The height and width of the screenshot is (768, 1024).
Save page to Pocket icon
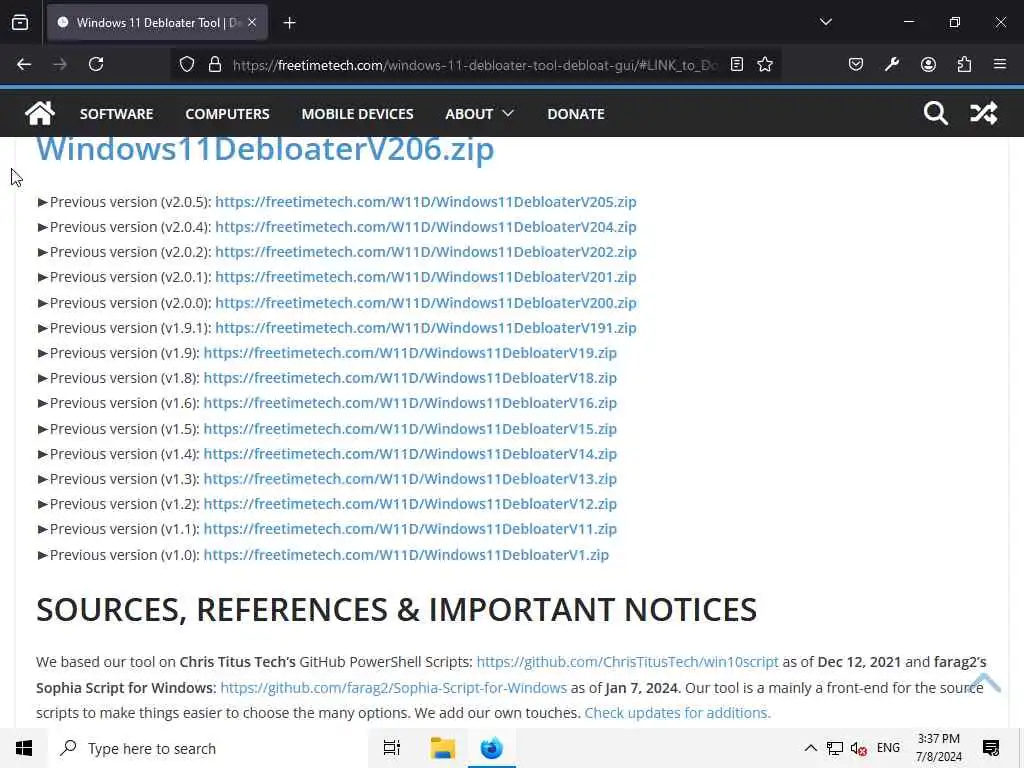[856, 64]
